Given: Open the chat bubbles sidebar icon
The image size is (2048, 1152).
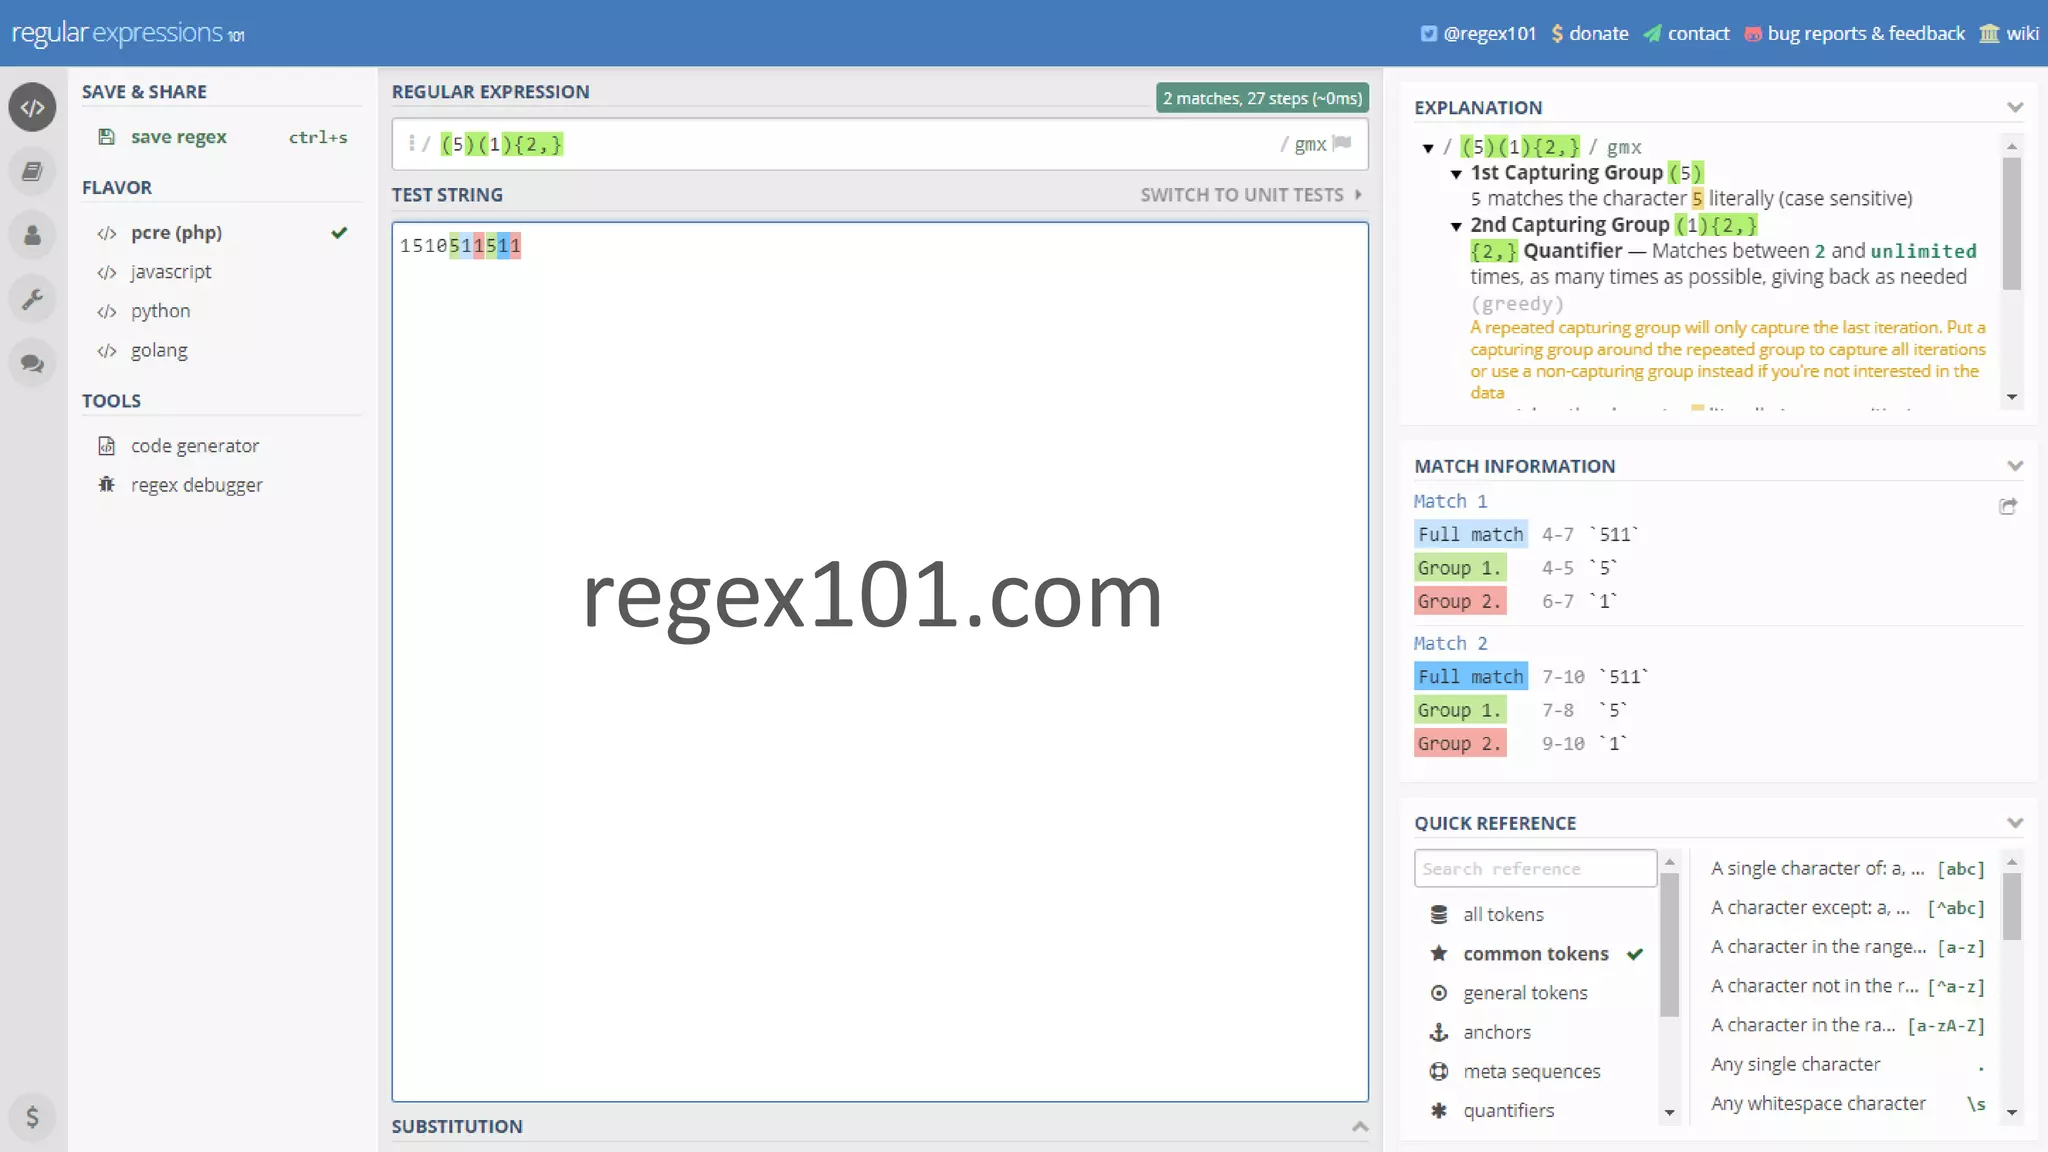Looking at the screenshot, I should pos(32,363).
